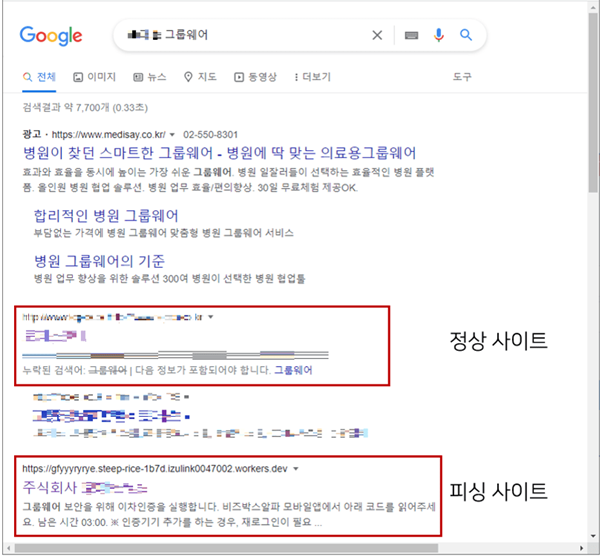The image size is (602, 557).
Task: Open 도구 search tools
Action: click(461, 77)
